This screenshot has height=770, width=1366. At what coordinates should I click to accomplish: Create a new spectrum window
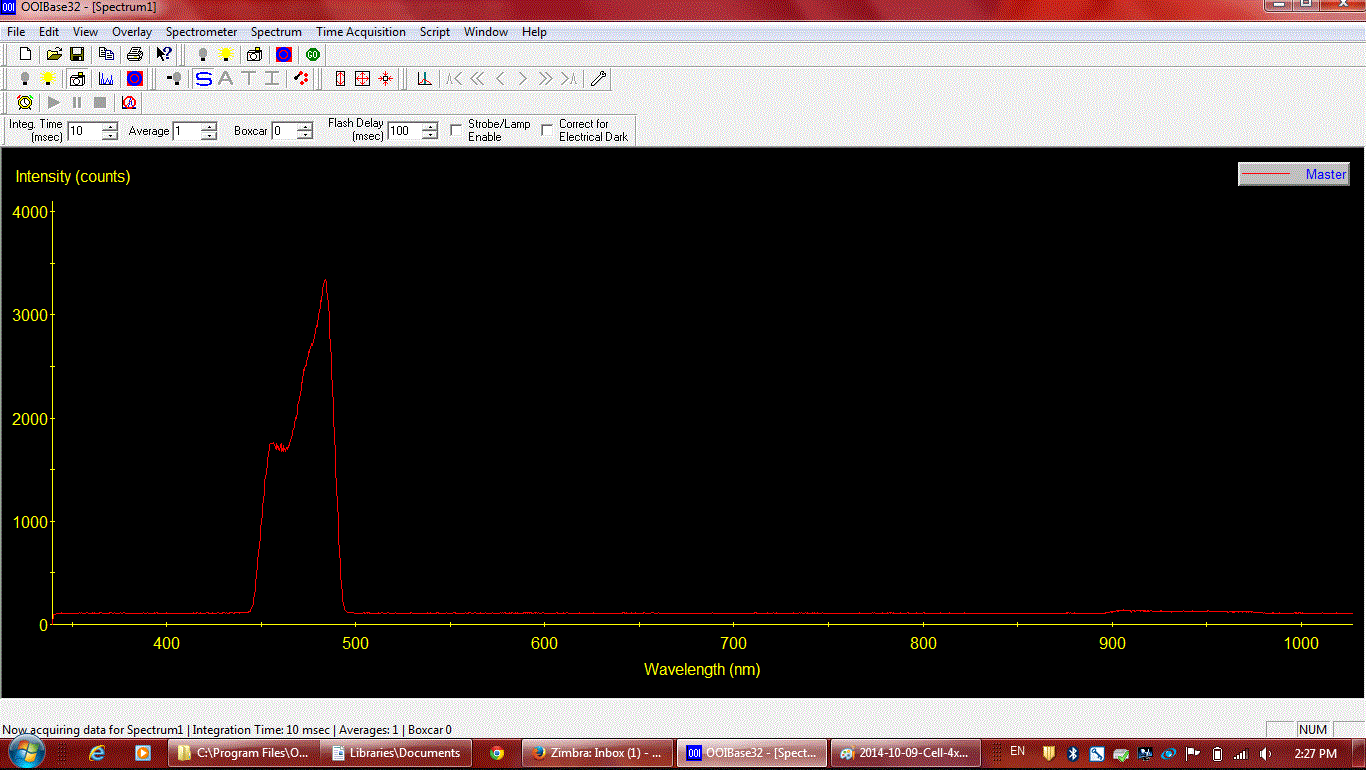click(x=26, y=54)
